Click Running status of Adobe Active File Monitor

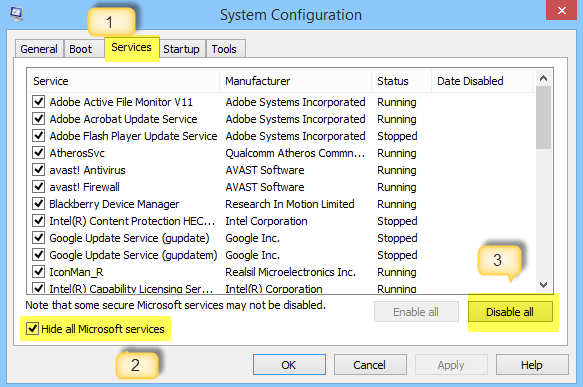click(x=397, y=102)
